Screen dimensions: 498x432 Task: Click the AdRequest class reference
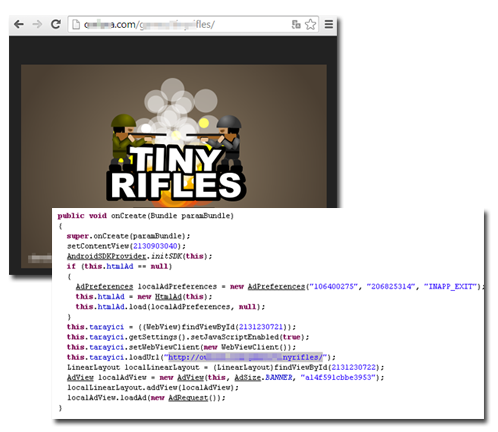[188, 398]
